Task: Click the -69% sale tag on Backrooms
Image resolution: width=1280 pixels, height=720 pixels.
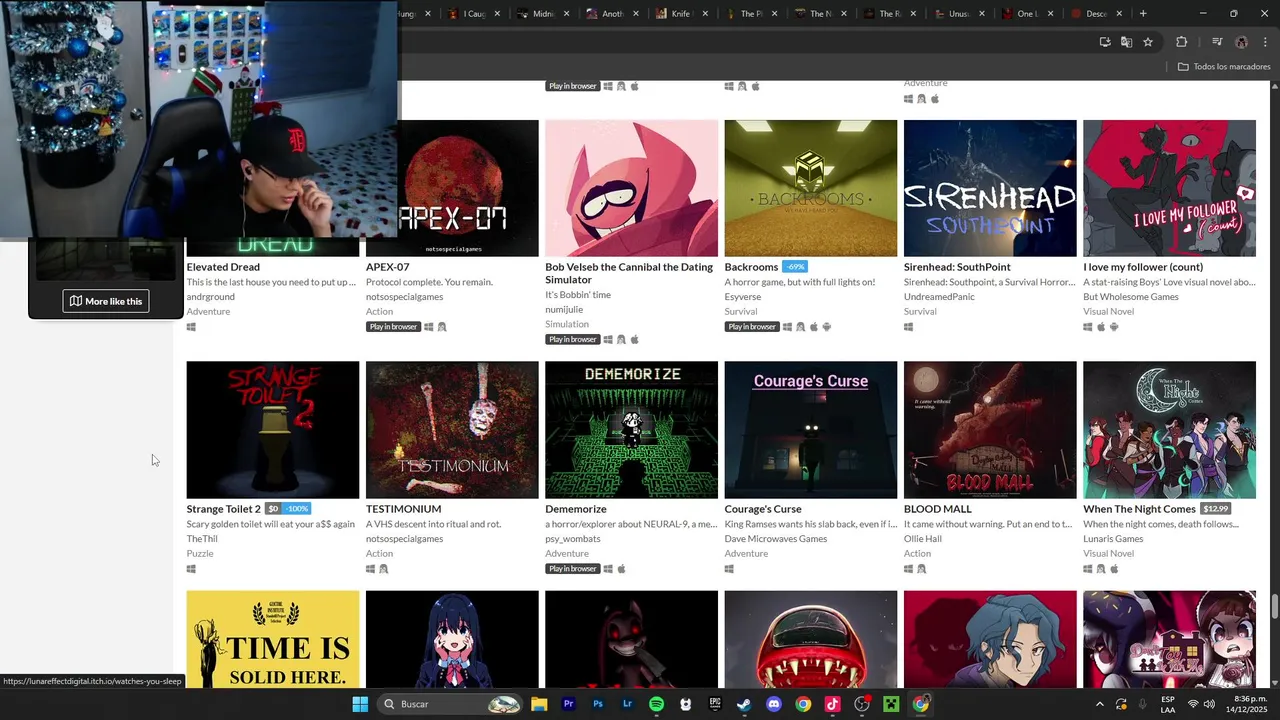Action: [795, 267]
